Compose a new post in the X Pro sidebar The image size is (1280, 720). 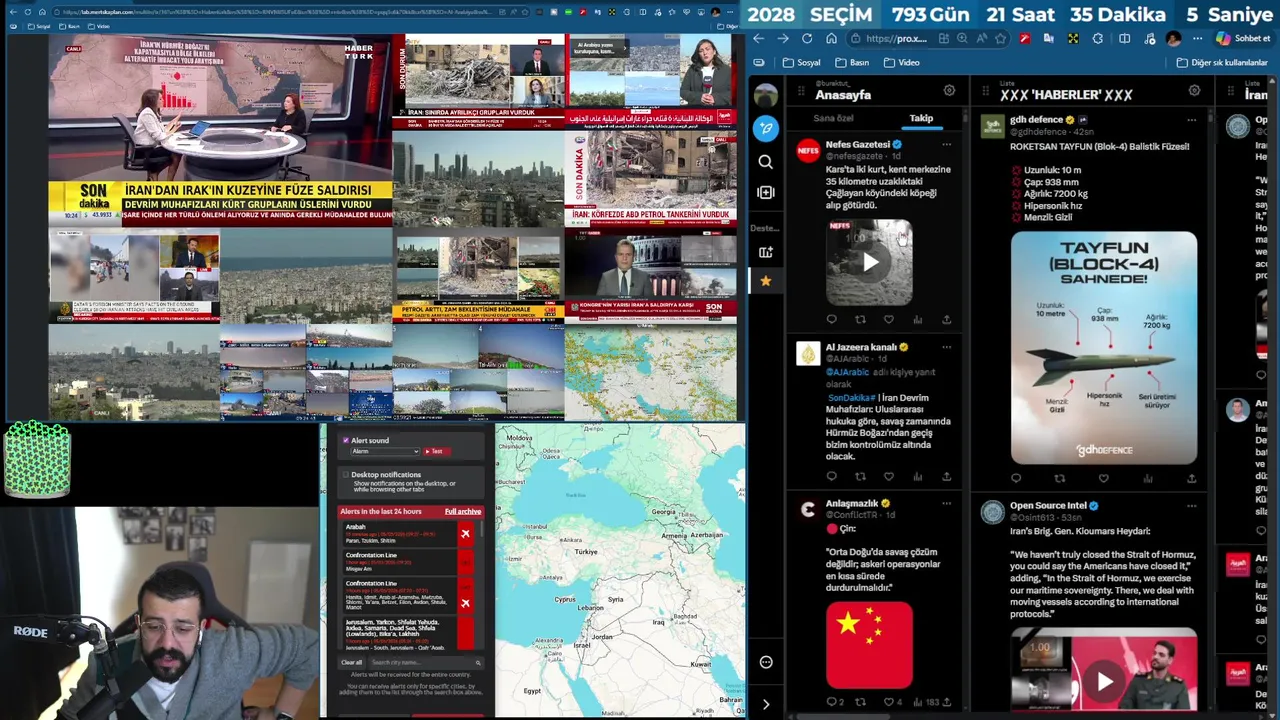(765, 128)
